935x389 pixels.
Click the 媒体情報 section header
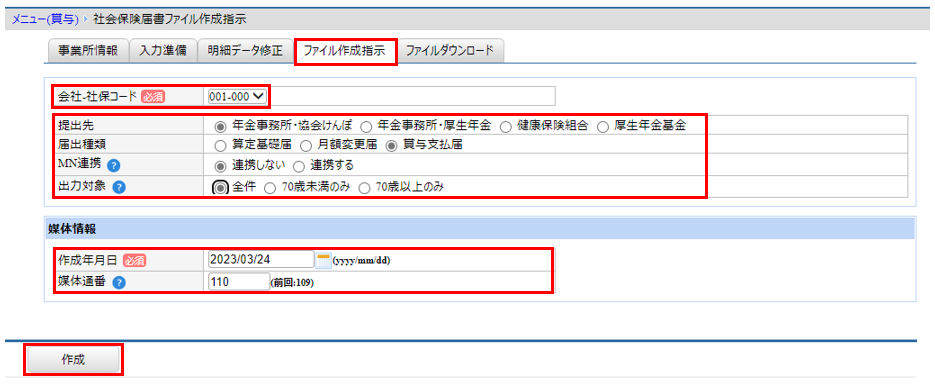[479, 228]
